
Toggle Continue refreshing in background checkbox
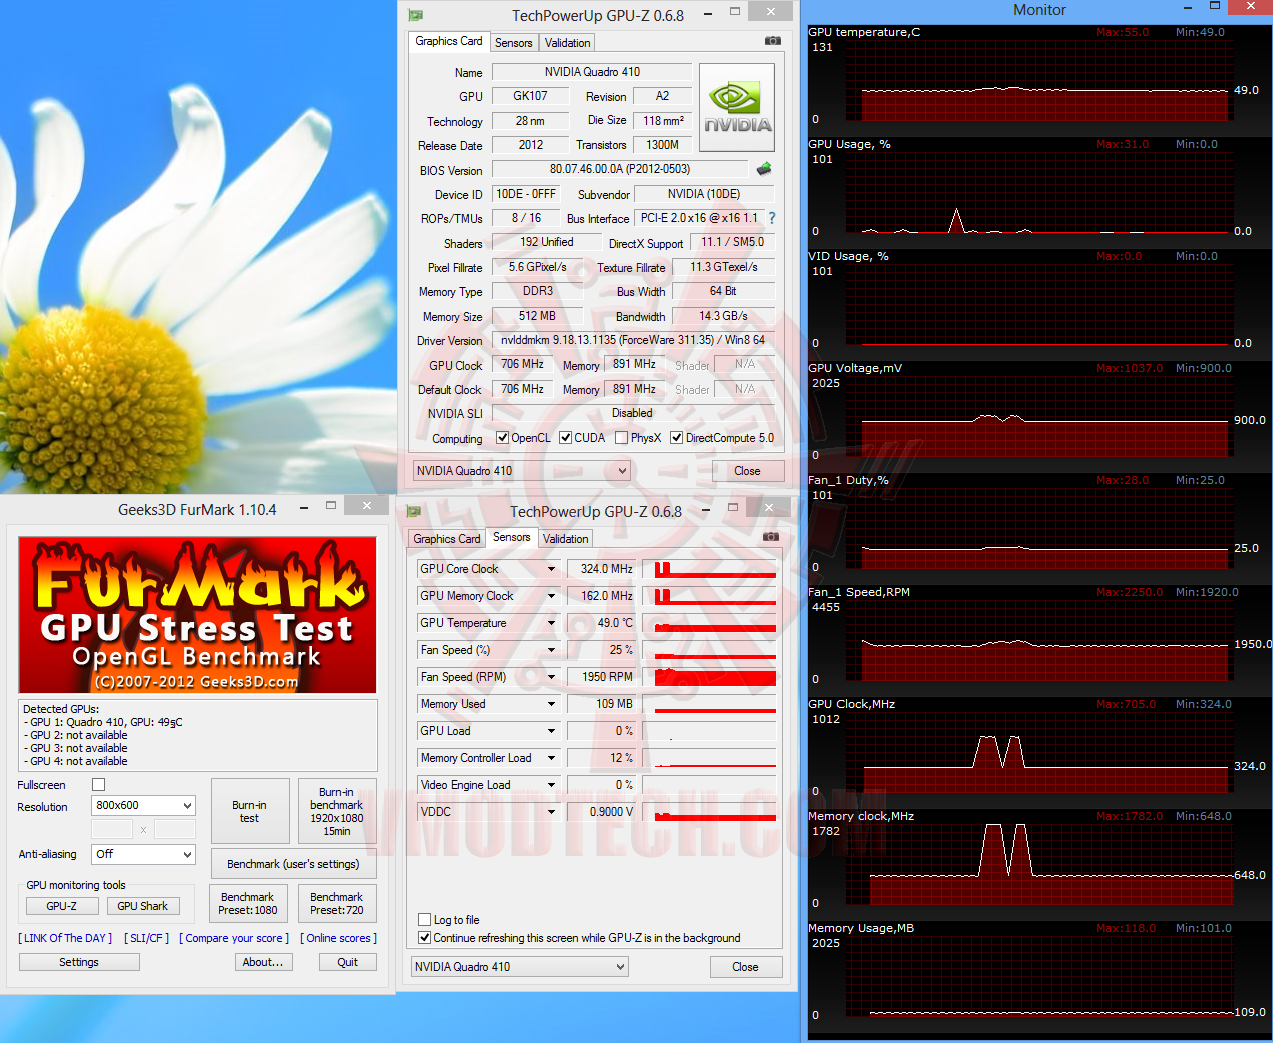click(x=425, y=938)
